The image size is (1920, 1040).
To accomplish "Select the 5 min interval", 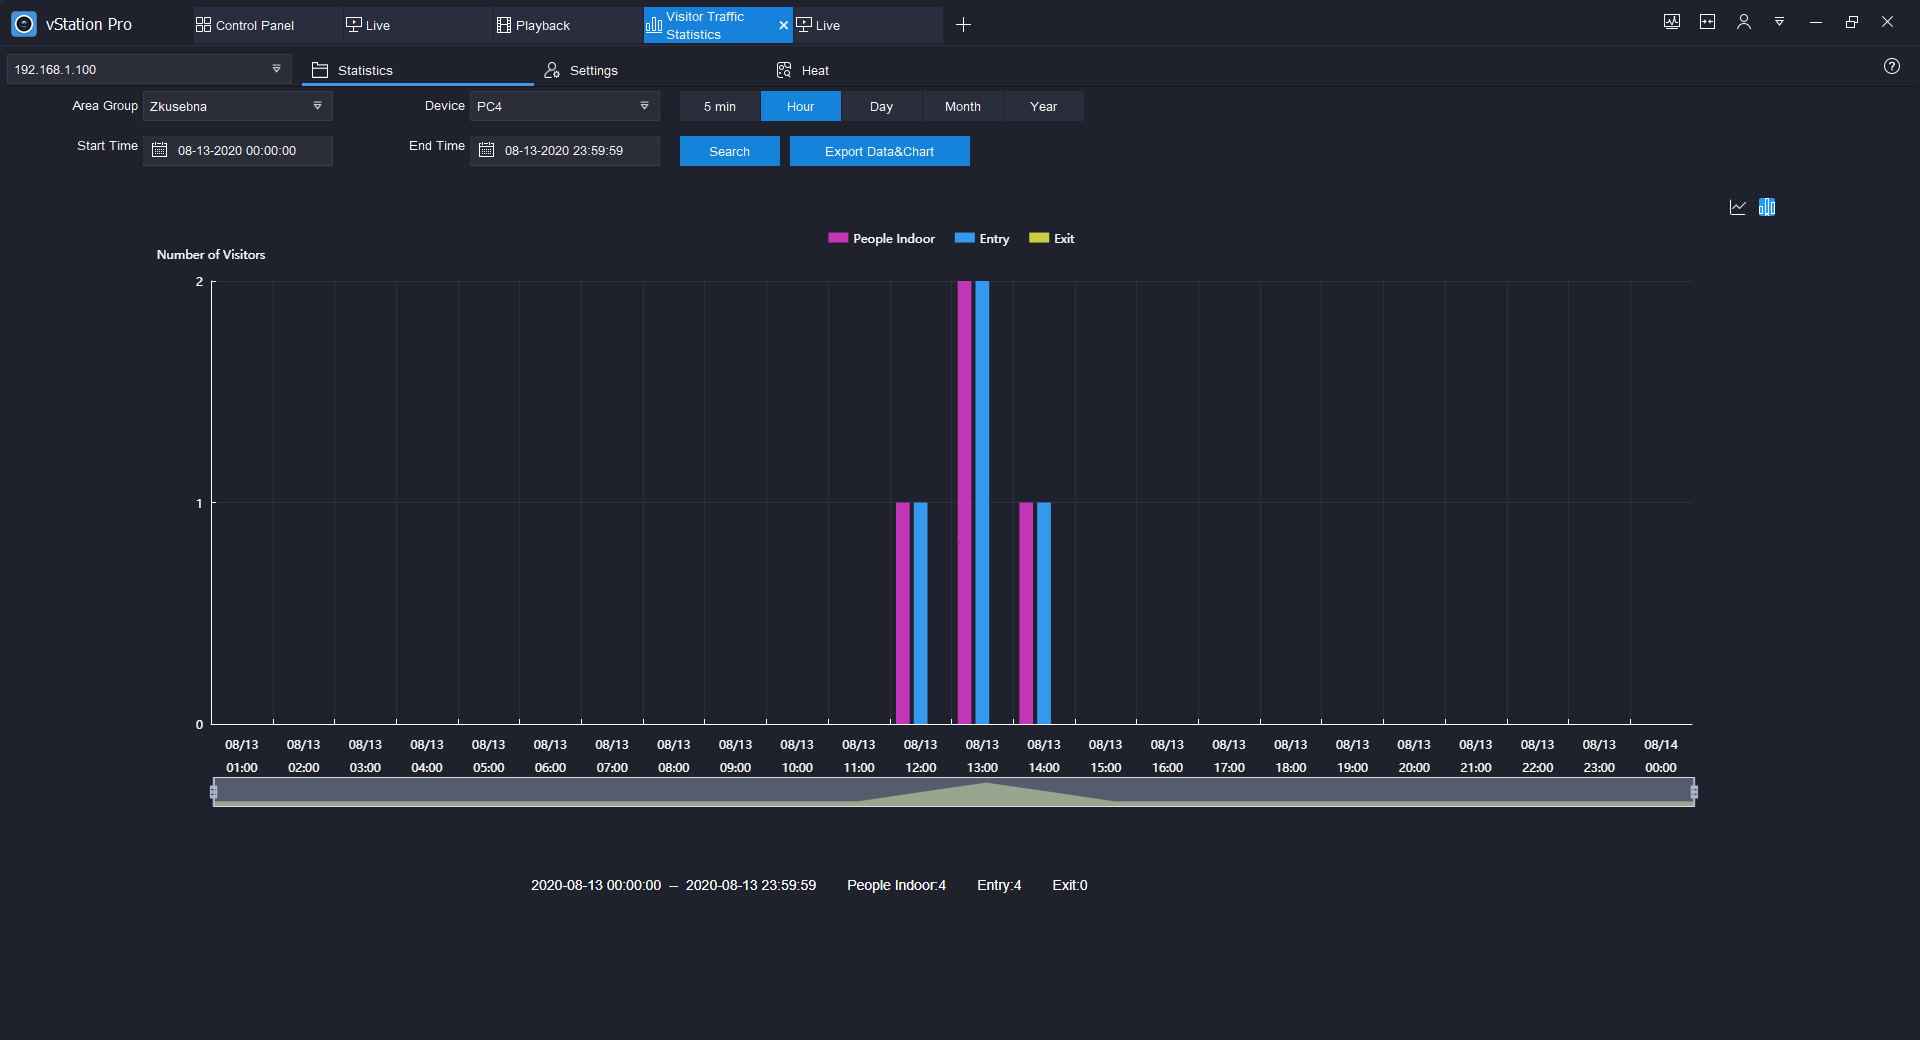I will coord(720,106).
